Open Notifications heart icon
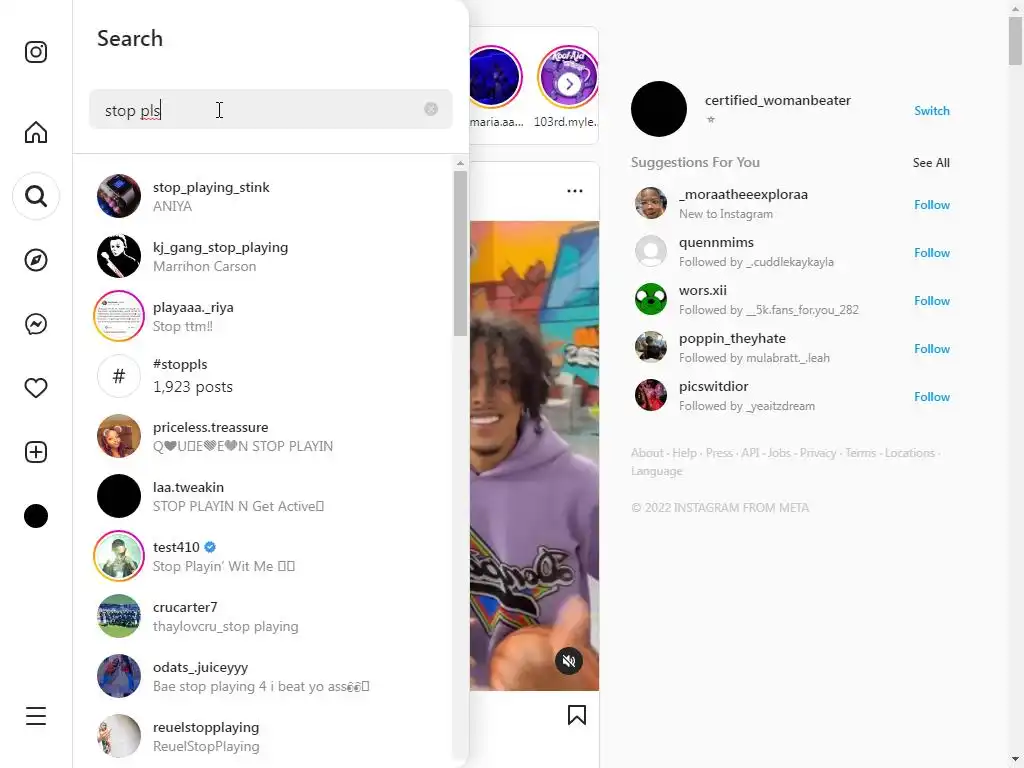 pos(36,388)
